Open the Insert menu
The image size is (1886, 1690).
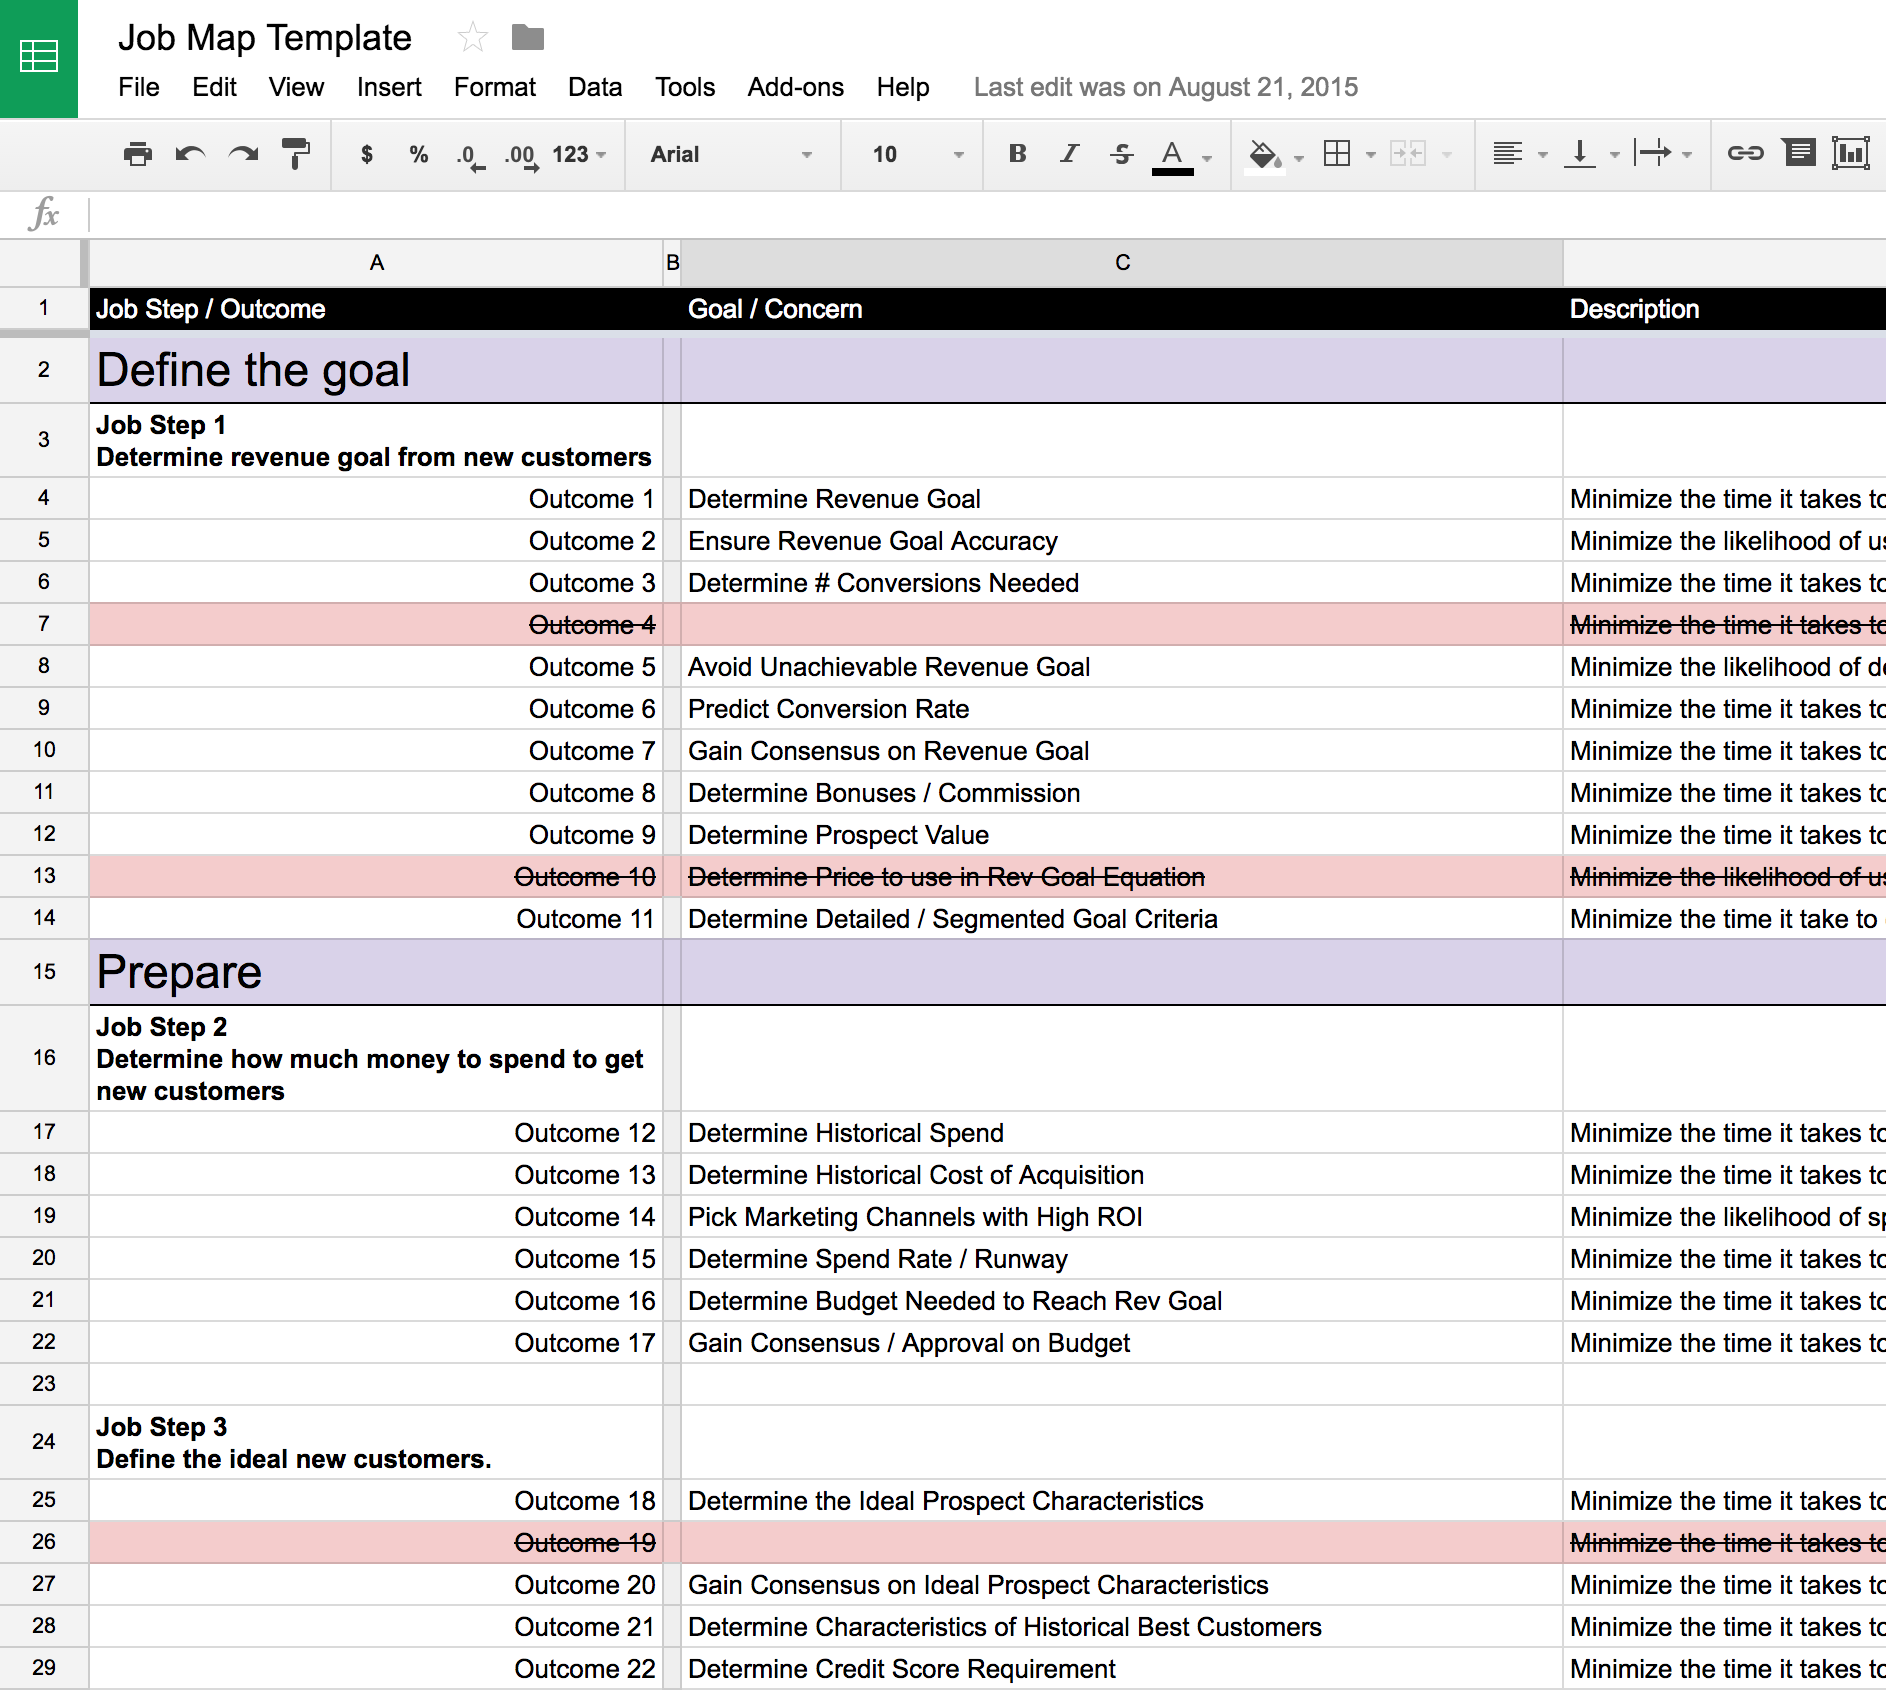tap(389, 87)
